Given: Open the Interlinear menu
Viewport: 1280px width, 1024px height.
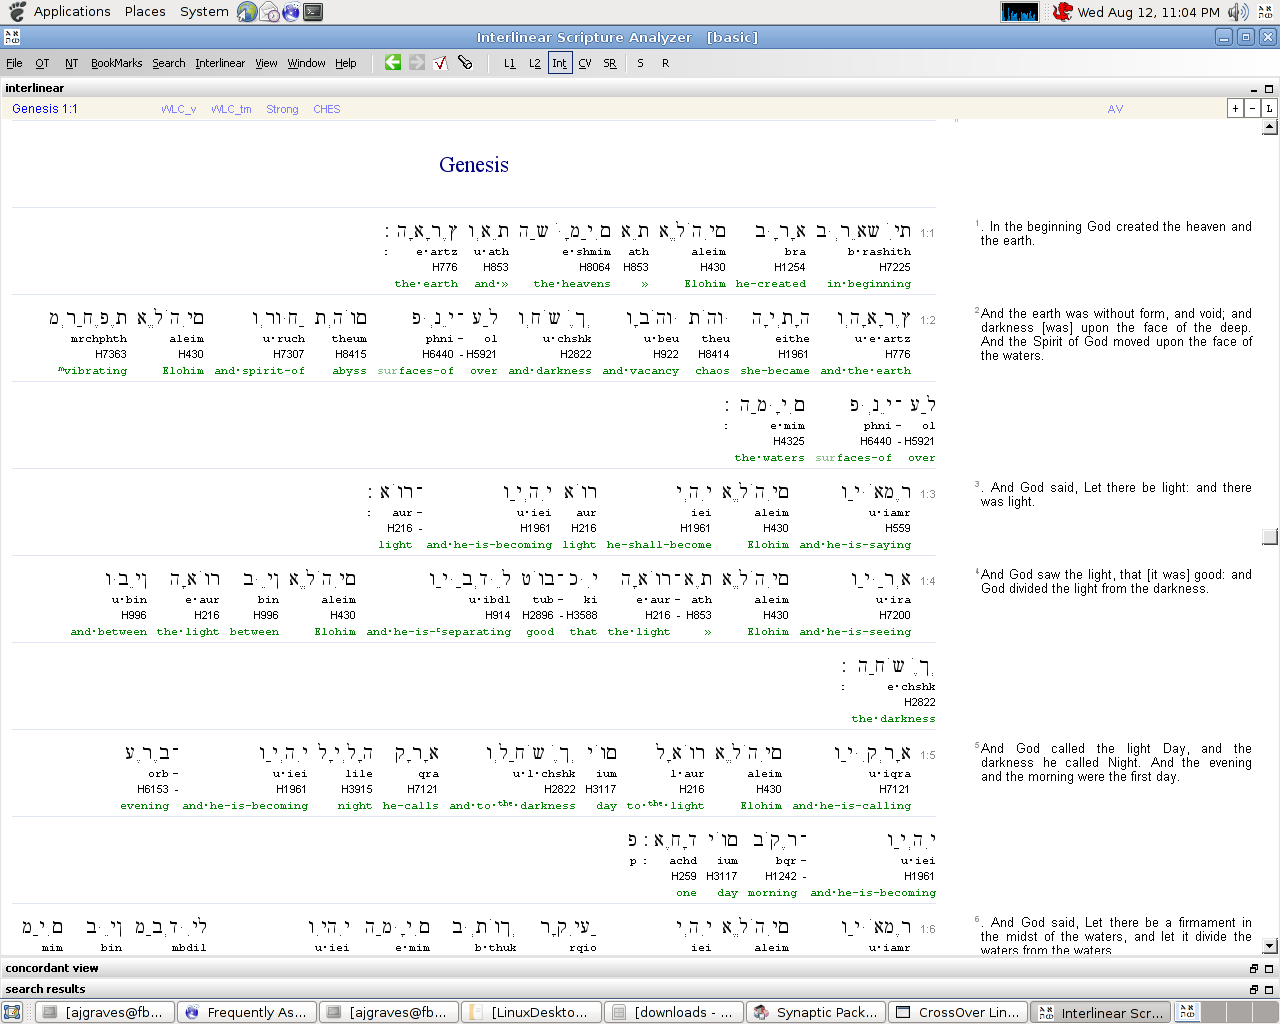Looking at the screenshot, I should tap(220, 62).
